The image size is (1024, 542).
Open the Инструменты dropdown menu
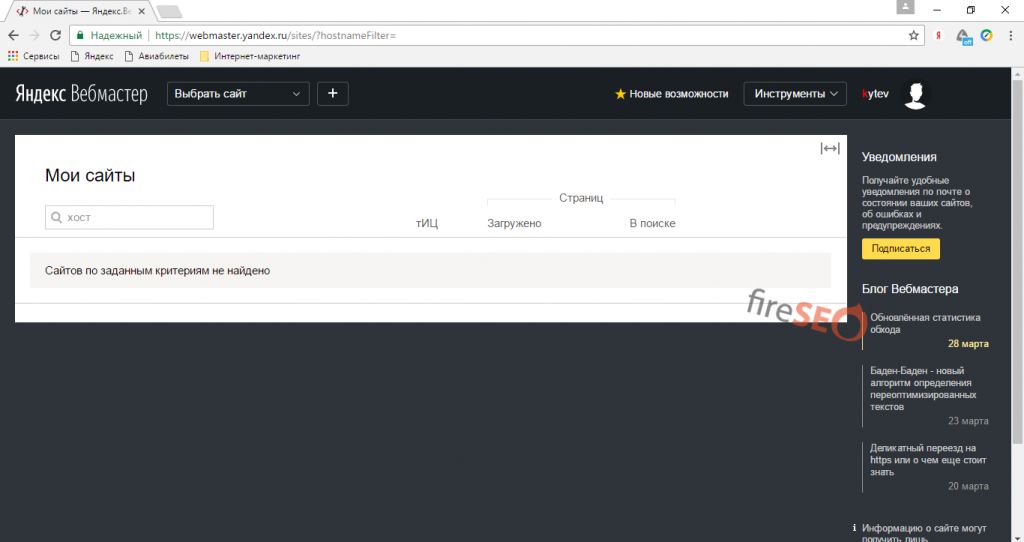[x=795, y=94]
